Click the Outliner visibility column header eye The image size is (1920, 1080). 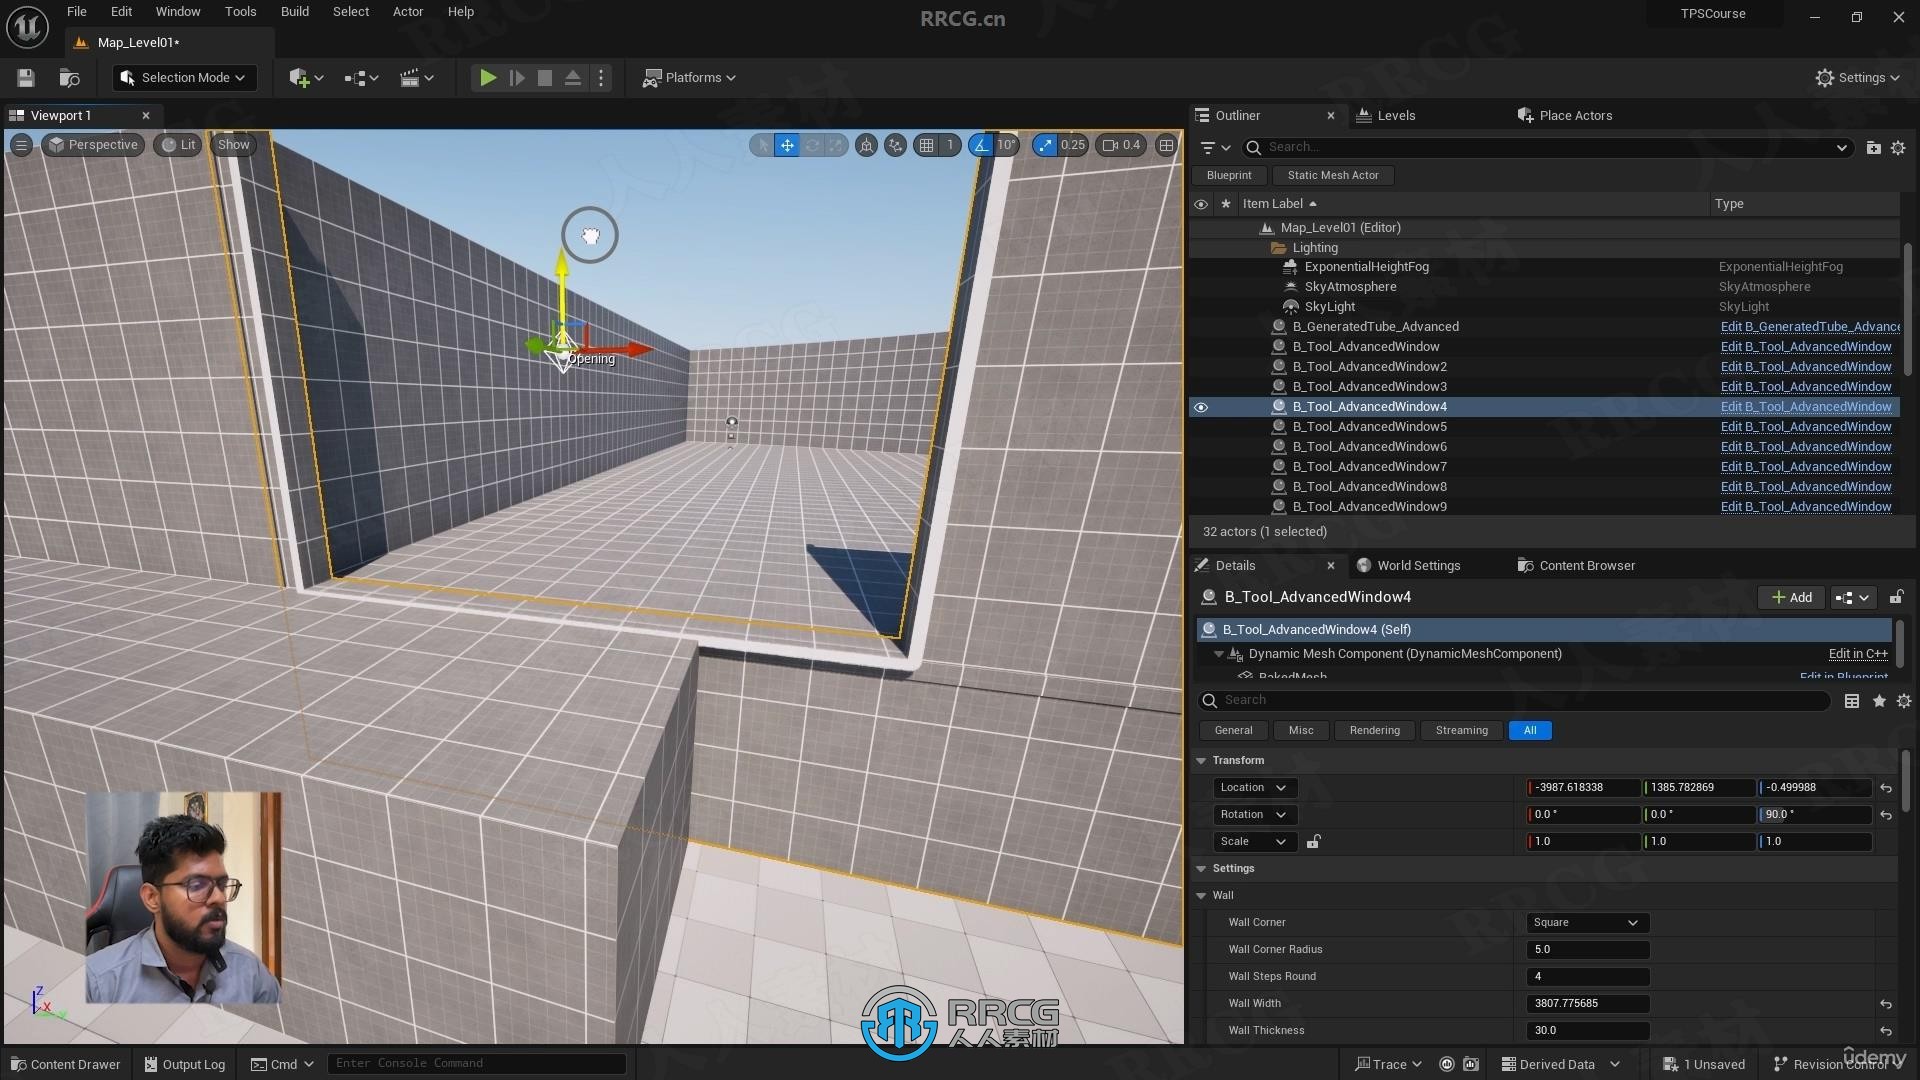(x=1201, y=204)
